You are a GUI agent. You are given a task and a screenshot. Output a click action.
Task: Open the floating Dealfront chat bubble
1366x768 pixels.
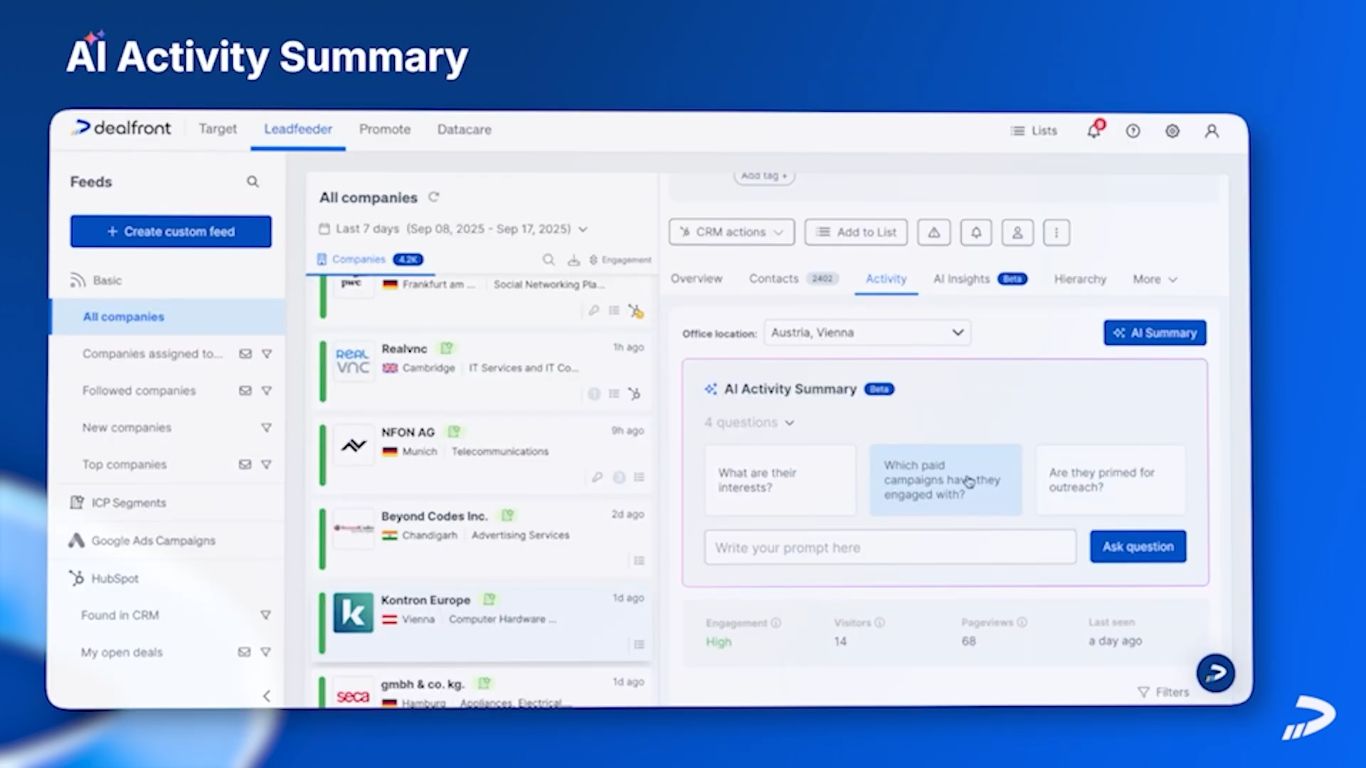pos(1216,673)
